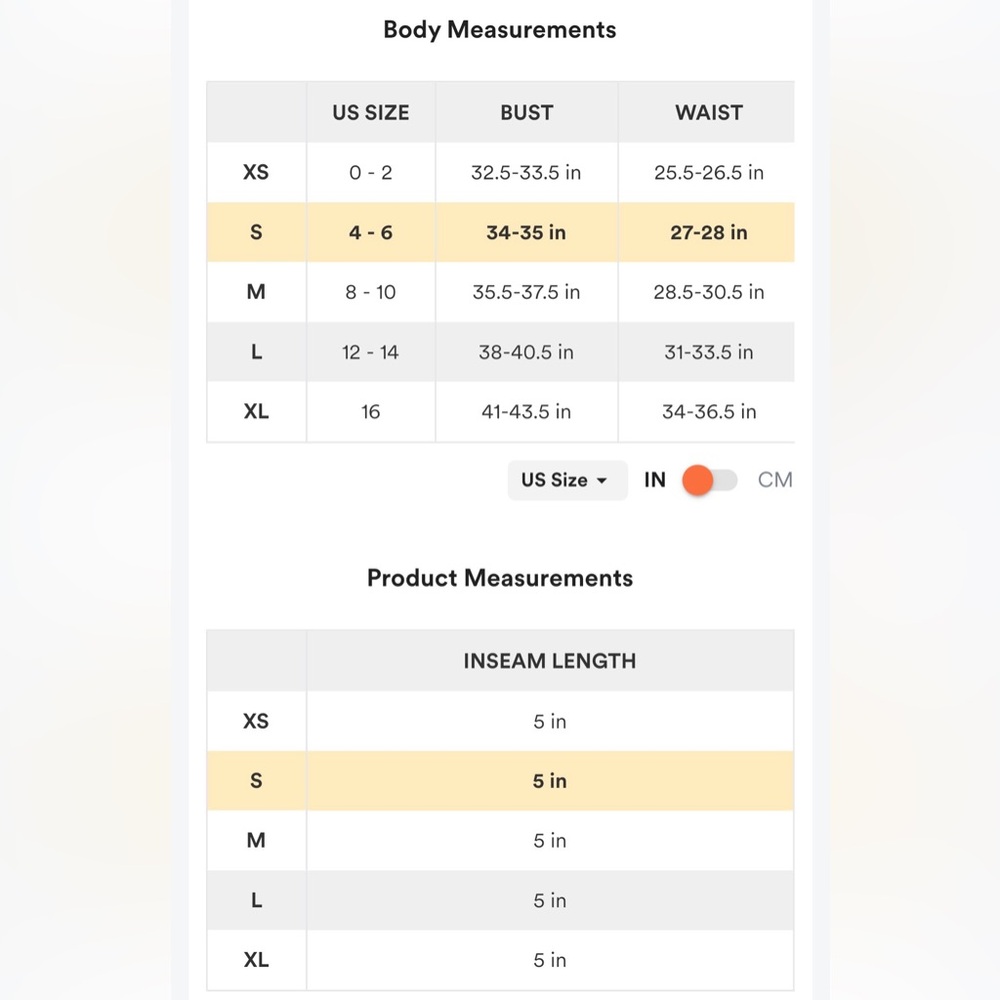
Task: Select the highlighted 4 - 6 size cell
Action: point(371,233)
